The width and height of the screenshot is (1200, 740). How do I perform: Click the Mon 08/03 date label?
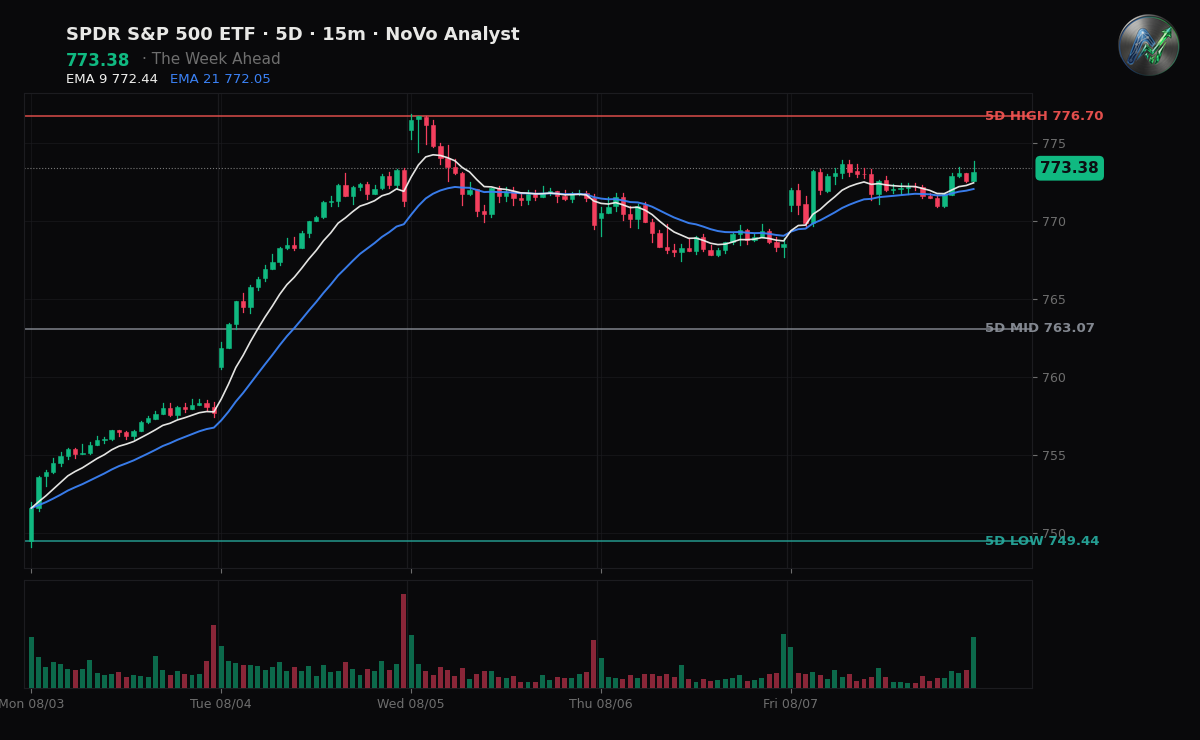coord(31,704)
